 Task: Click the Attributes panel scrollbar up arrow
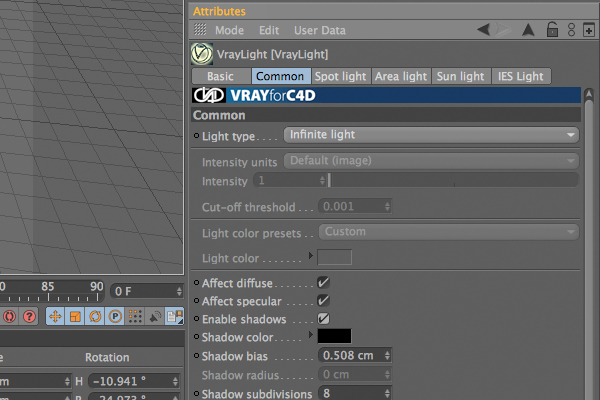[x=589, y=94]
